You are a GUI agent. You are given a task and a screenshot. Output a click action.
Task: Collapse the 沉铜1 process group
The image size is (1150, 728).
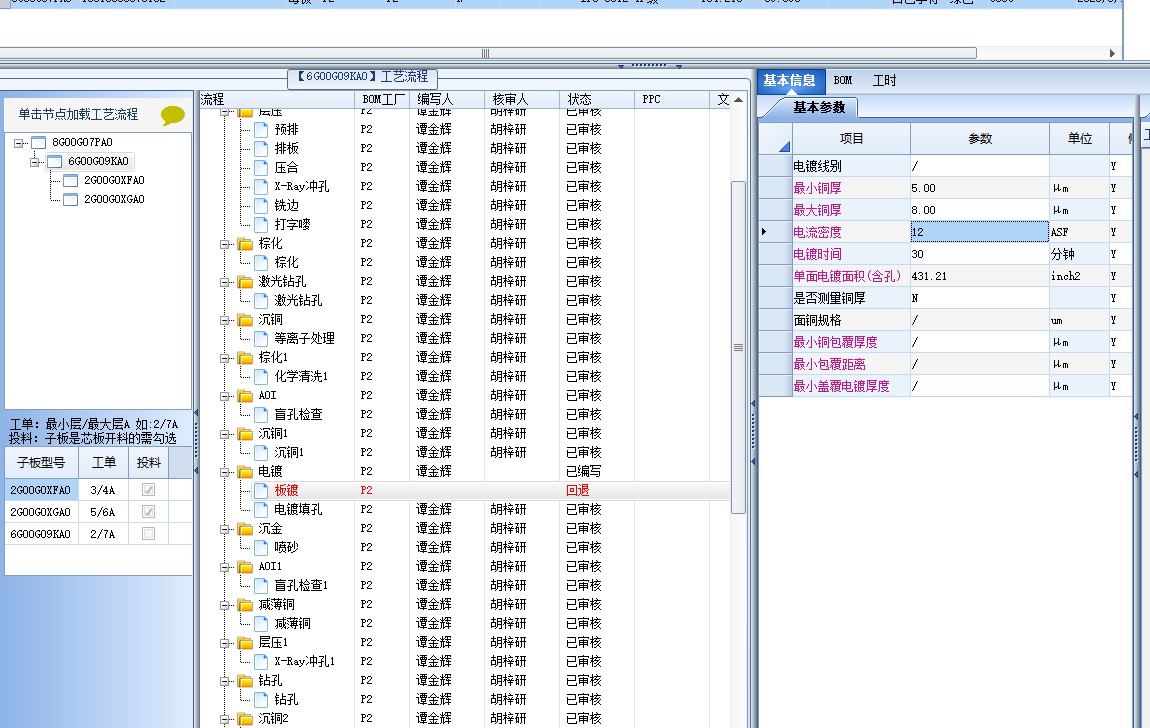pyautogui.click(x=225, y=435)
